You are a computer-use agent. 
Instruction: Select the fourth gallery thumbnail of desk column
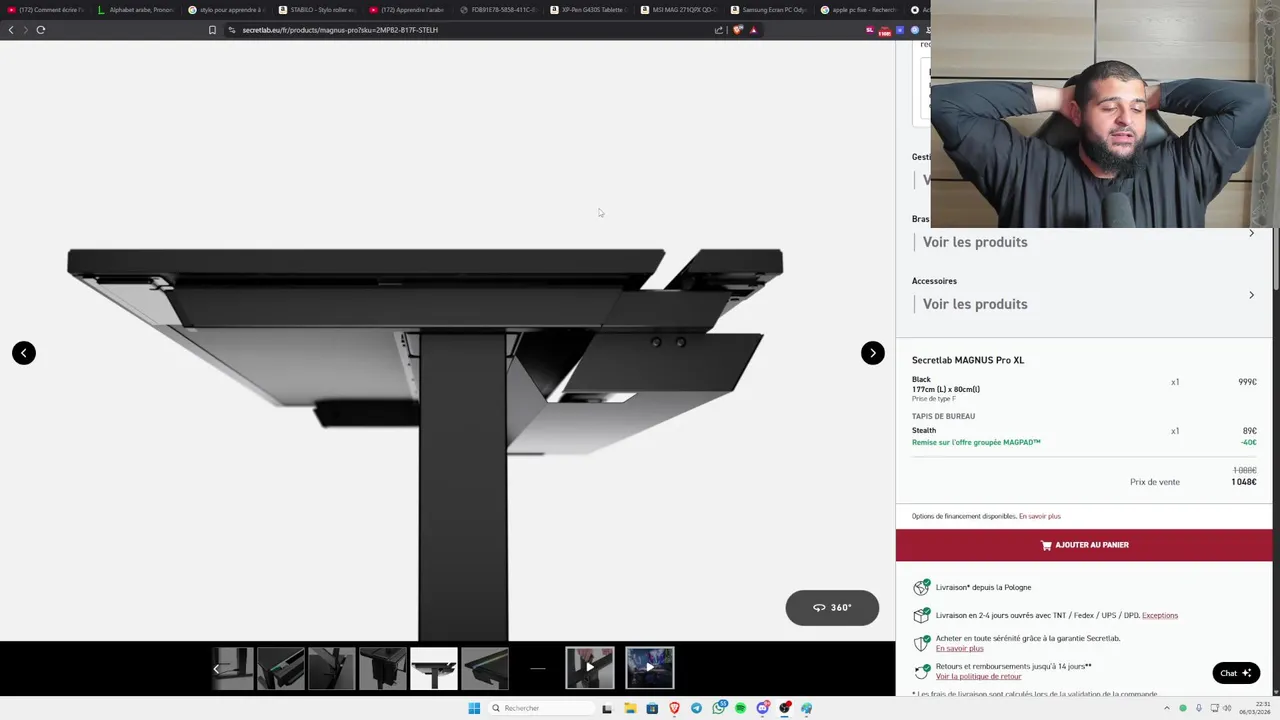382,668
